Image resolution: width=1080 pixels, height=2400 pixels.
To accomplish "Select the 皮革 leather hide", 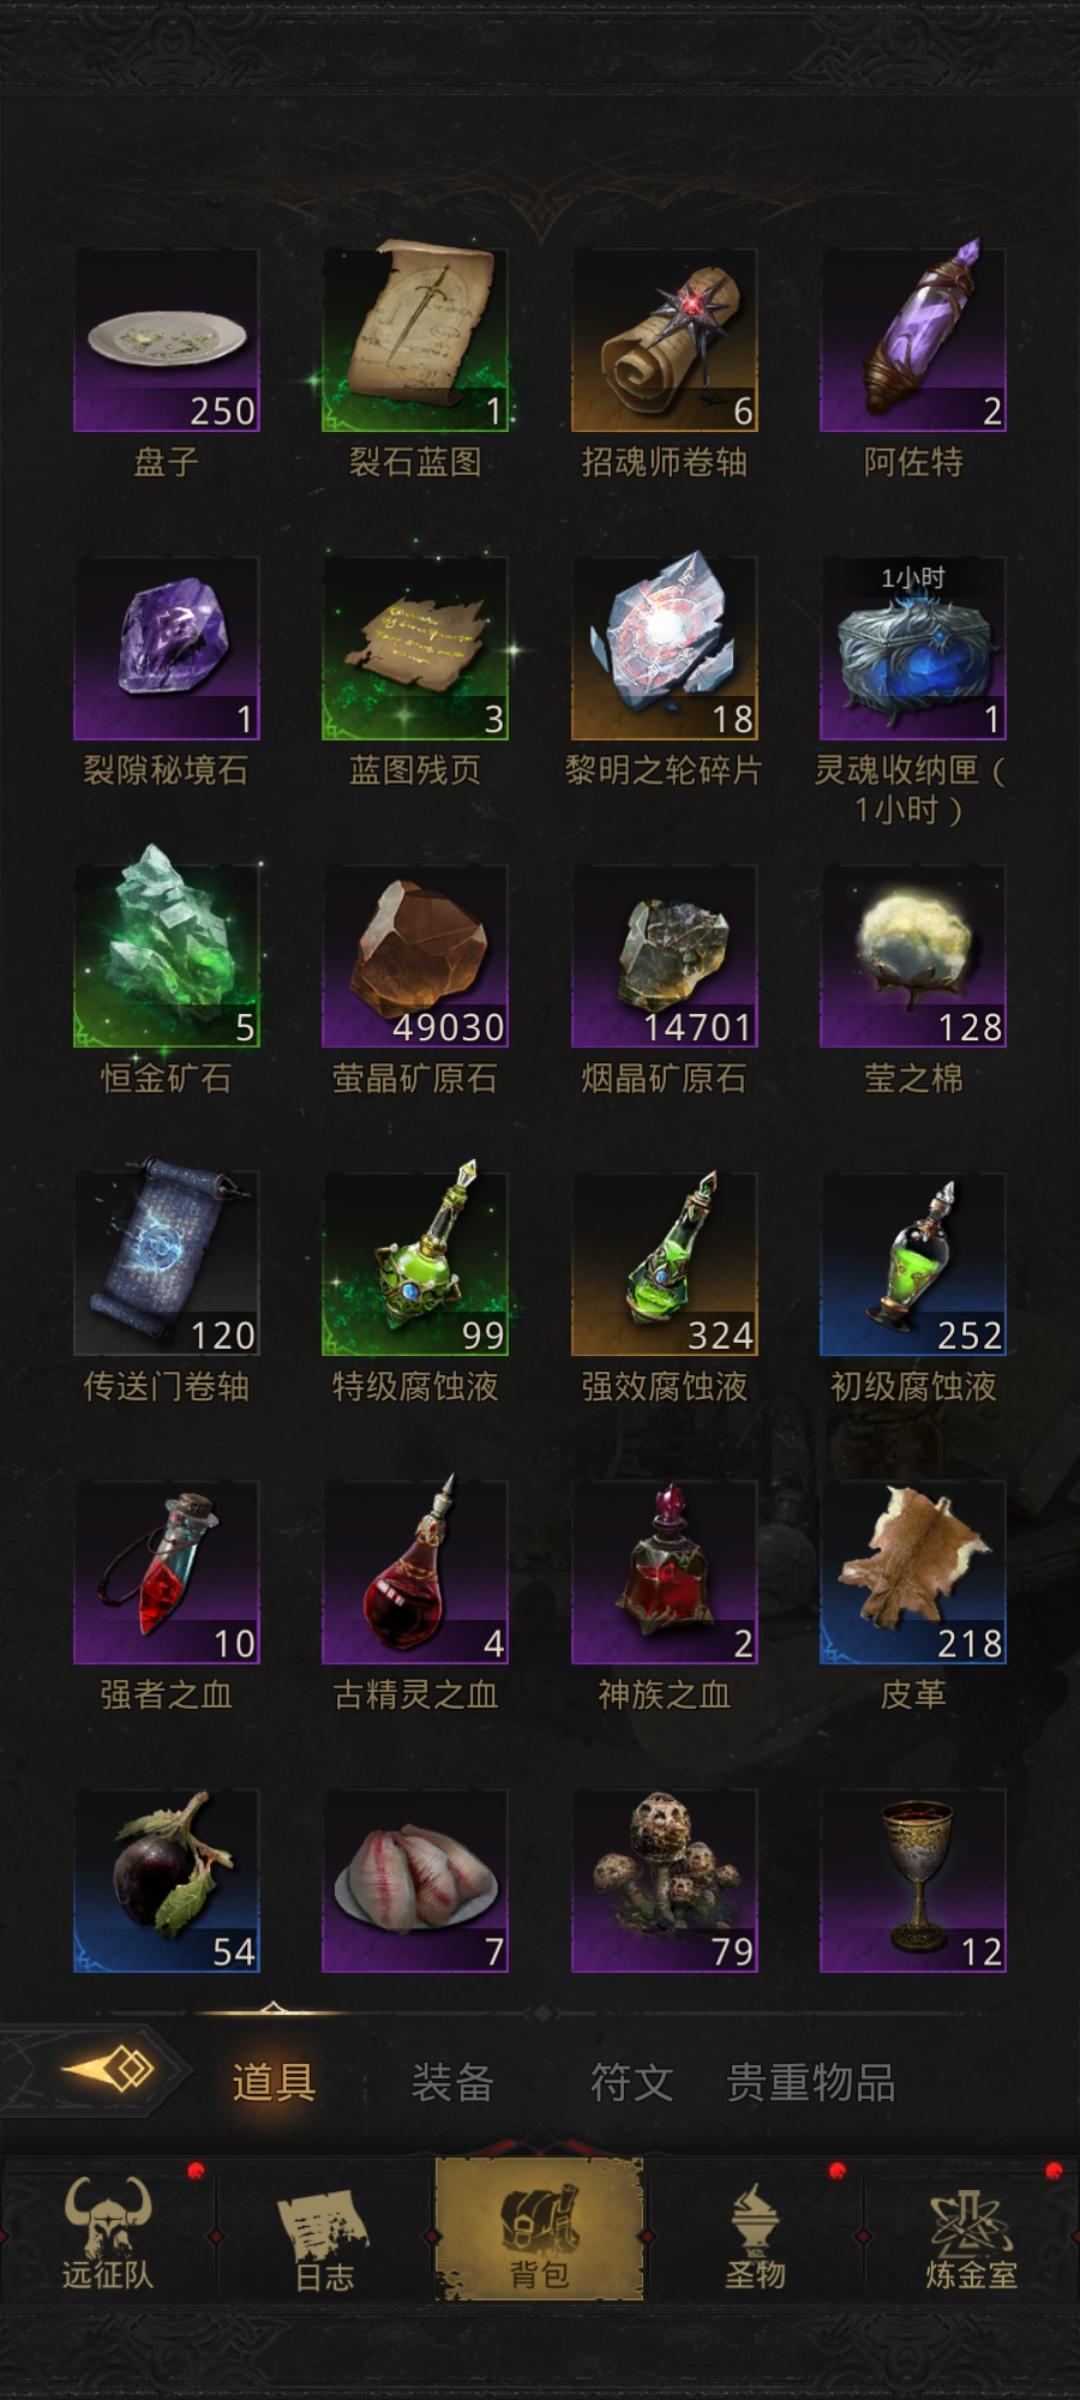I will pyautogui.click(x=913, y=1572).
